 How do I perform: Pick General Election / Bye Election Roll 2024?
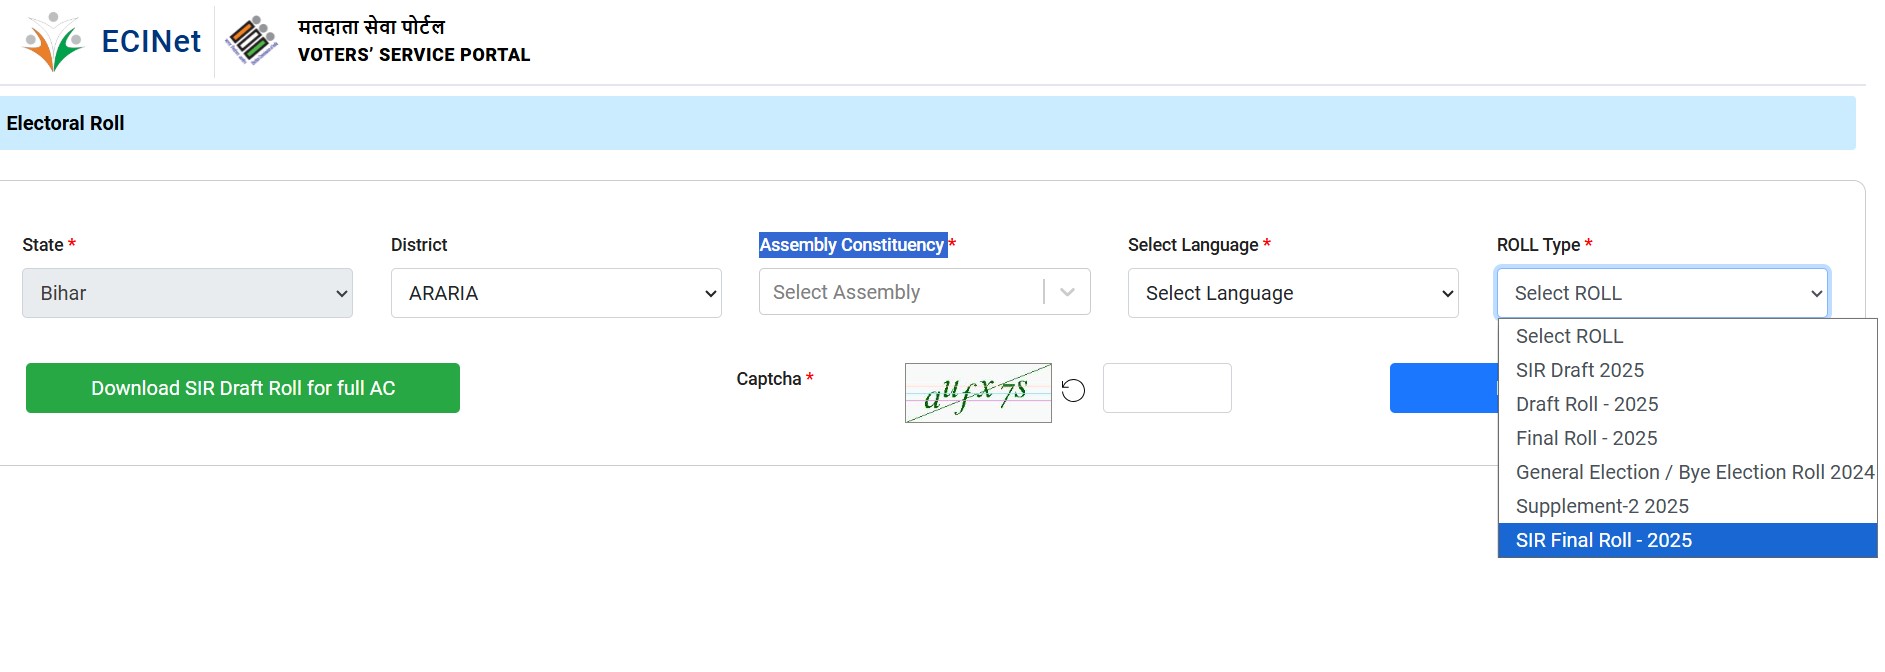point(1694,472)
